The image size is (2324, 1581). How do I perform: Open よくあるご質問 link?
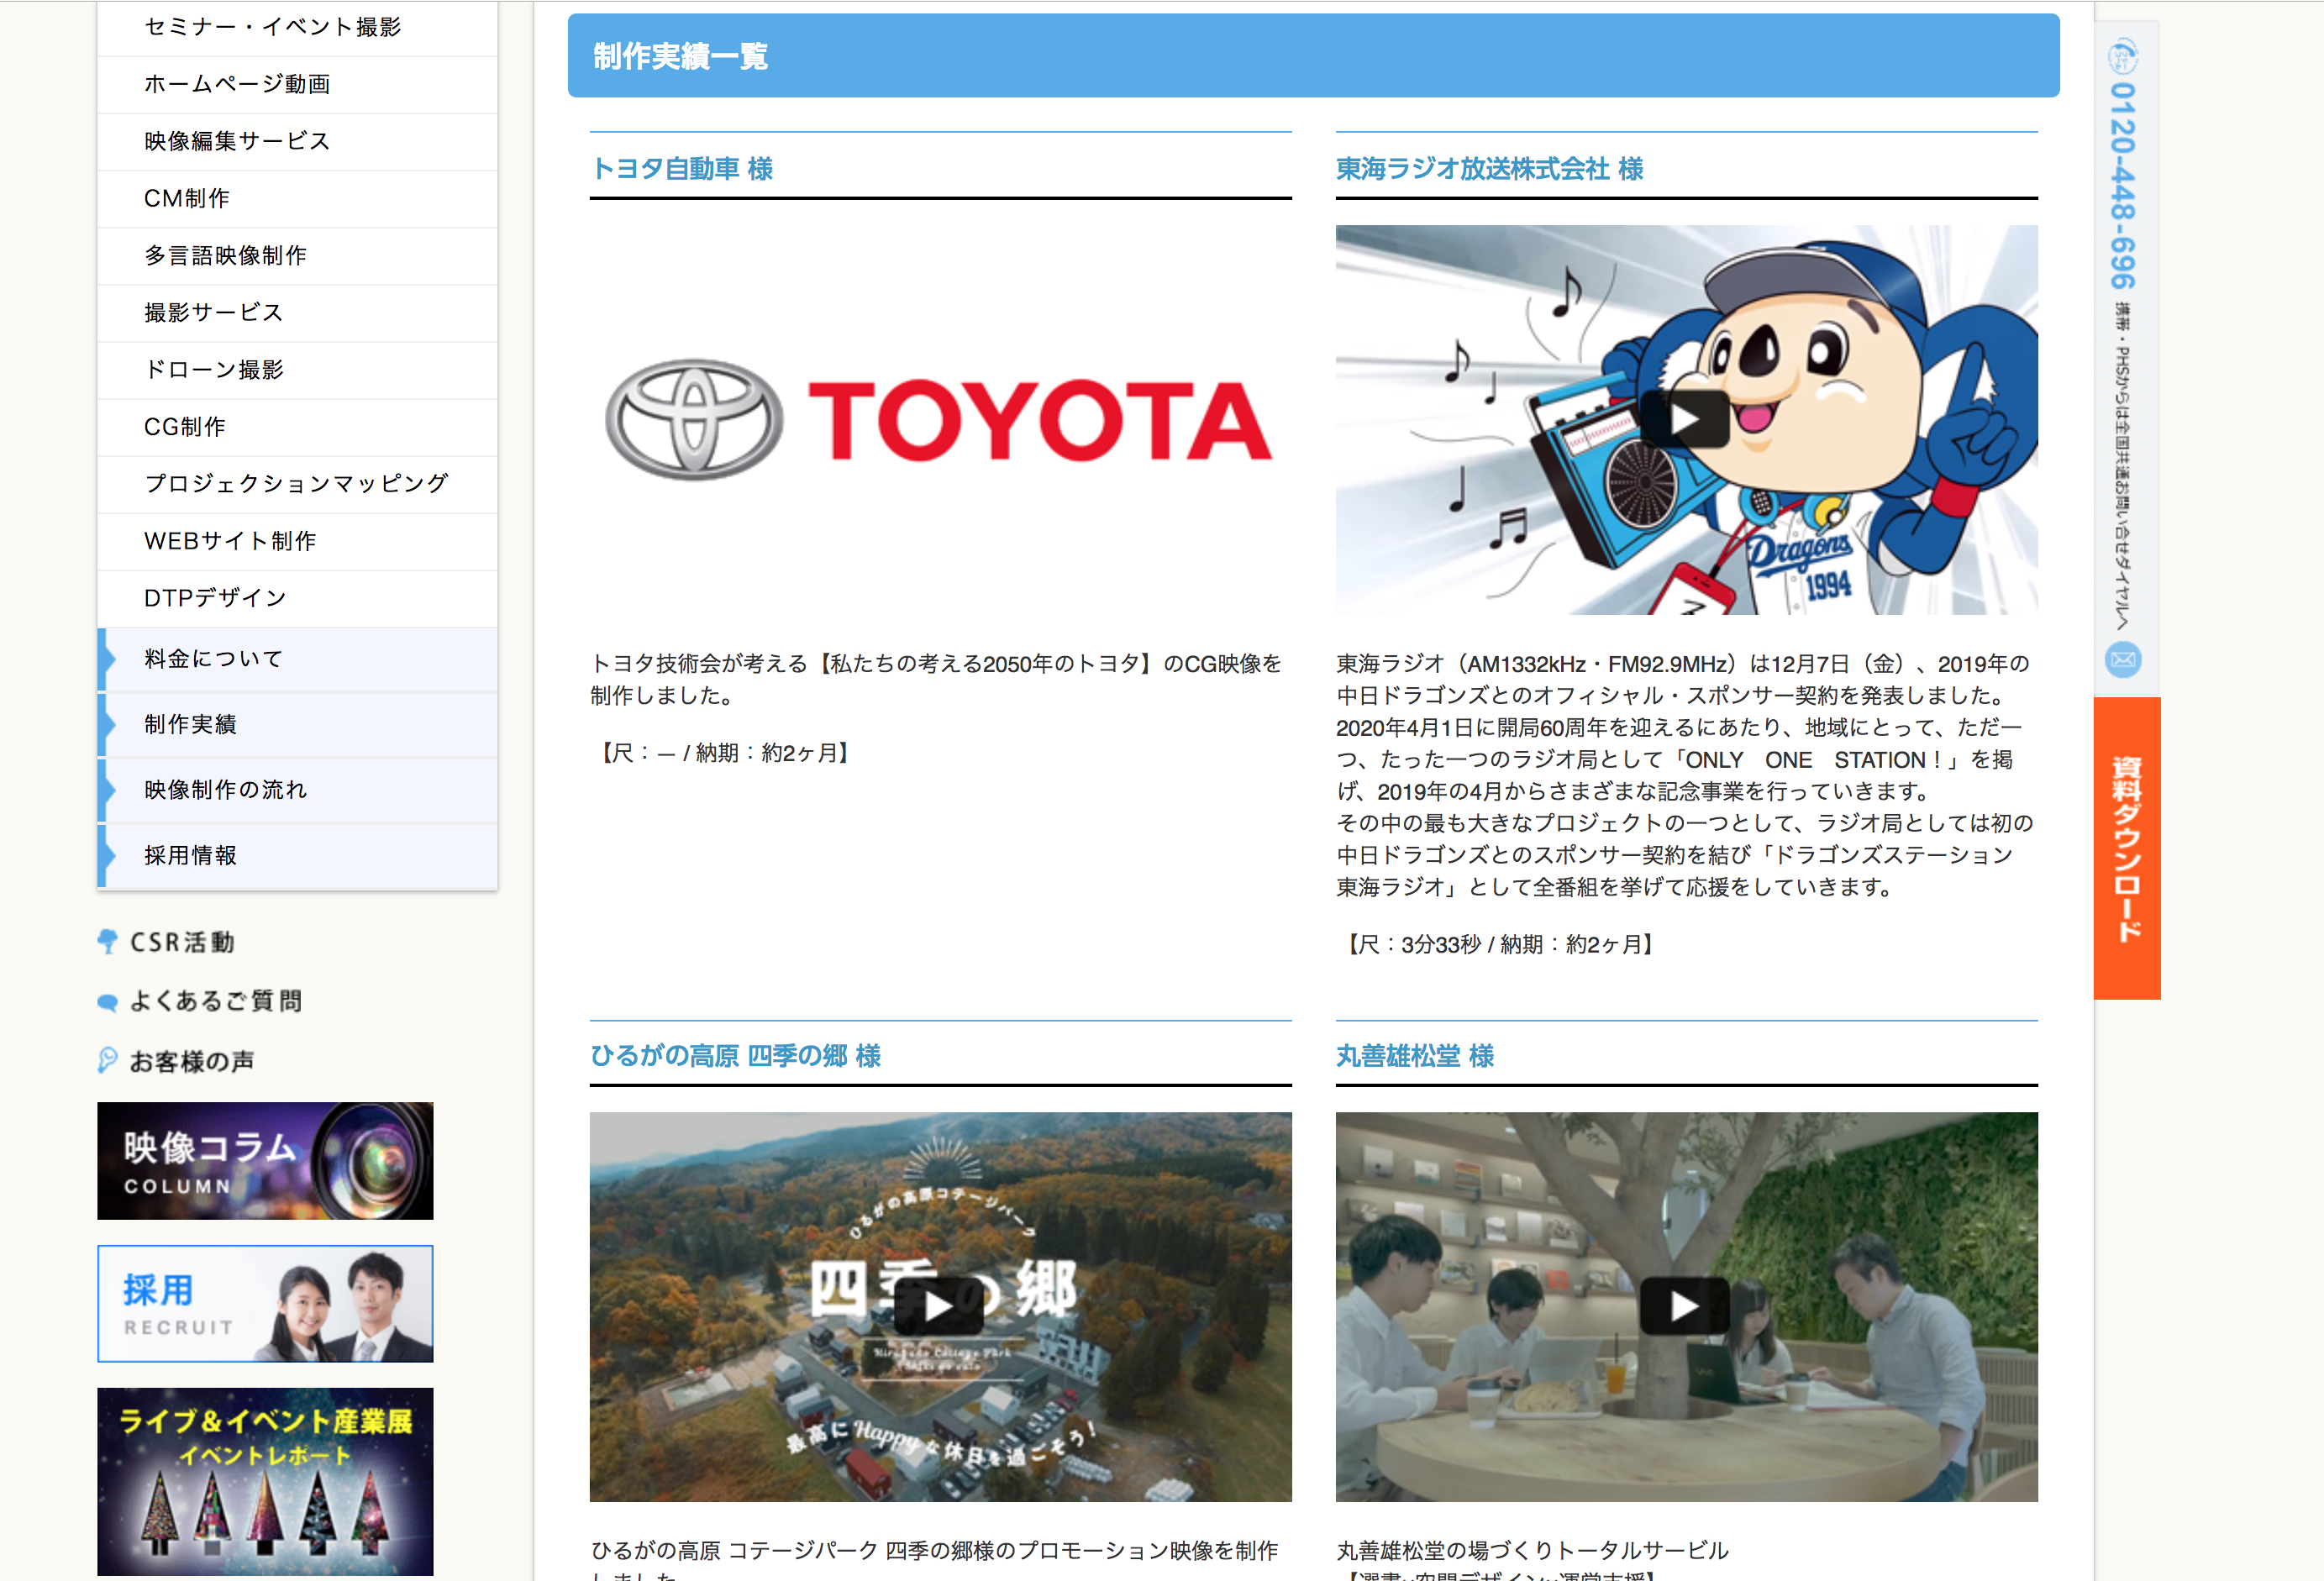coord(215,1001)
